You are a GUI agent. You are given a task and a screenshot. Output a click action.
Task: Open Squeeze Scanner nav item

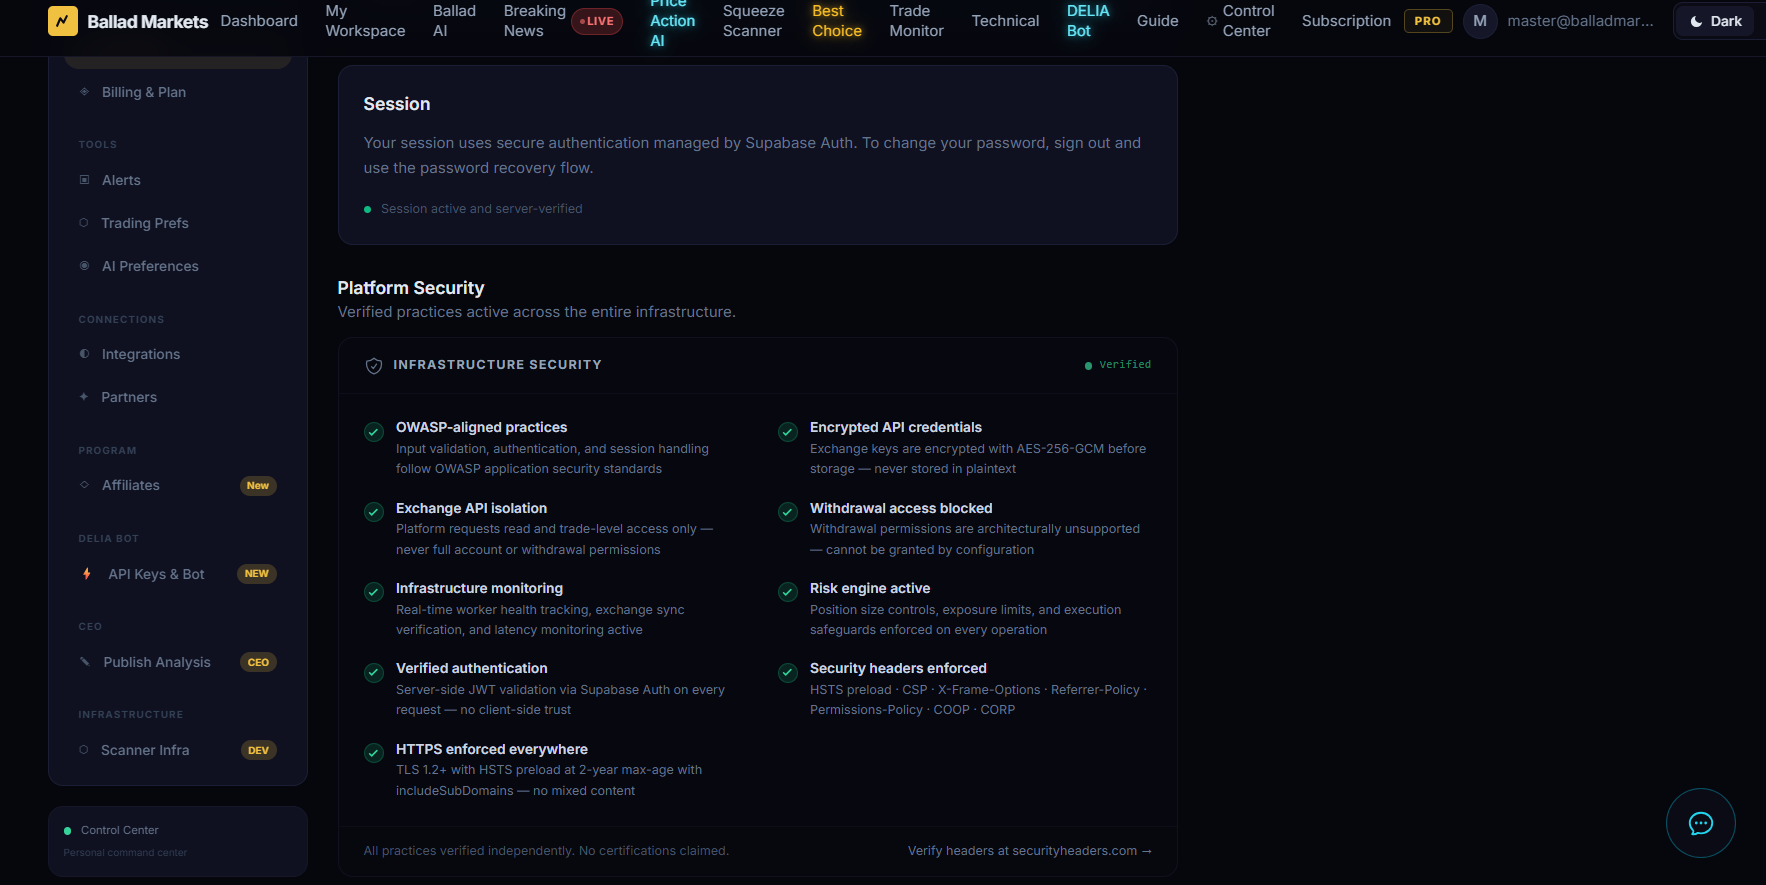click(753, 21)
